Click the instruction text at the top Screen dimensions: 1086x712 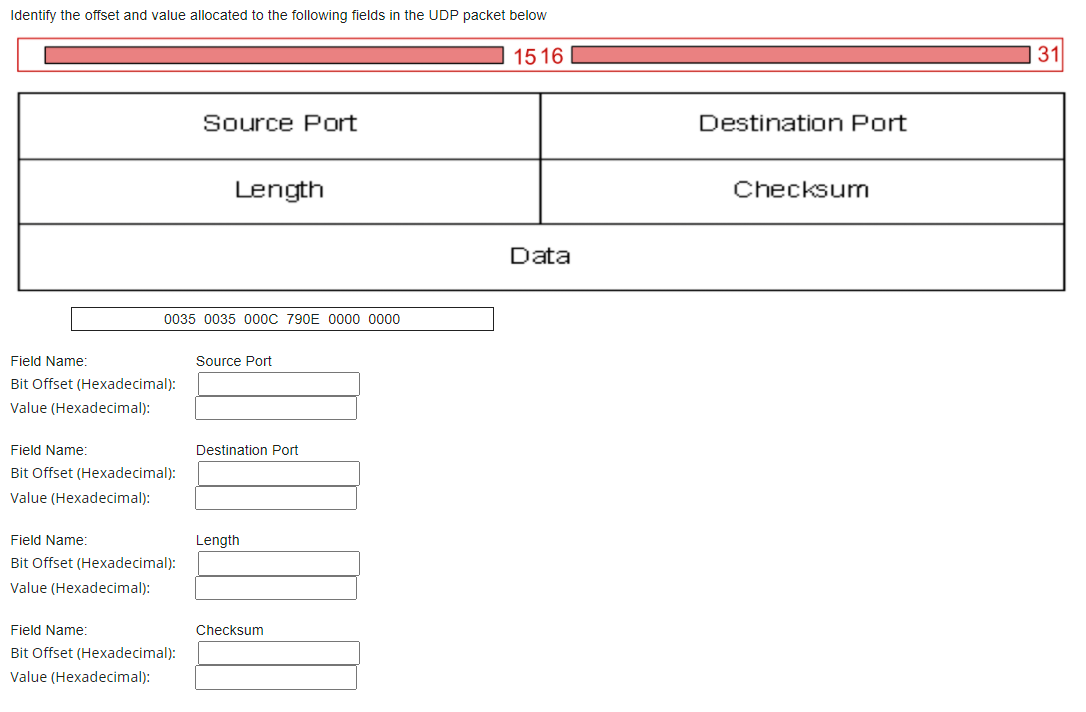[x=278, y=15]
